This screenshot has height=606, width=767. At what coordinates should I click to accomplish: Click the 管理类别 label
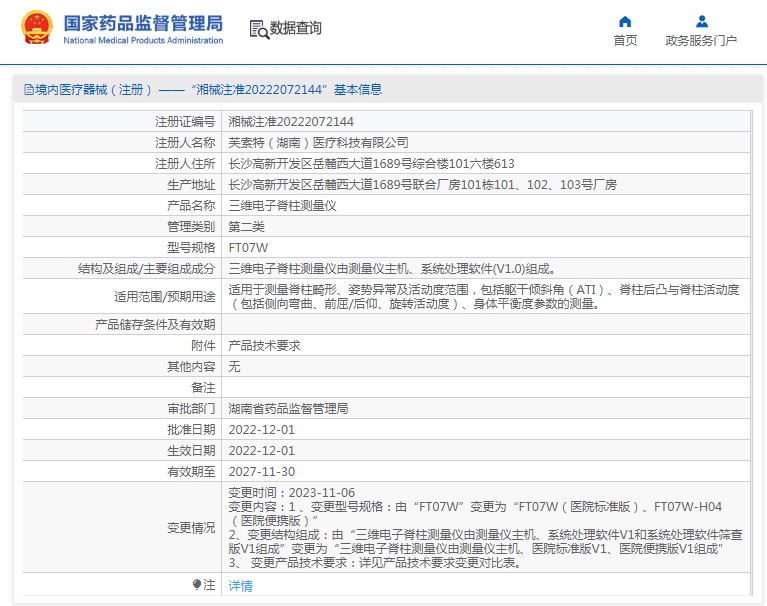pyautogui.click(x=191, y=226)
